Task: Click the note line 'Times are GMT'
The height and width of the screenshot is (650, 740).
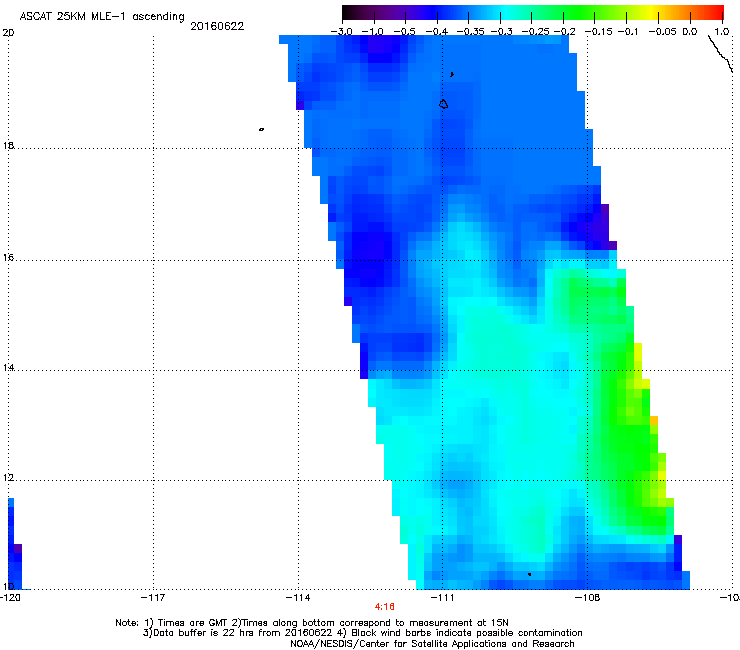Action: point(192,623)
